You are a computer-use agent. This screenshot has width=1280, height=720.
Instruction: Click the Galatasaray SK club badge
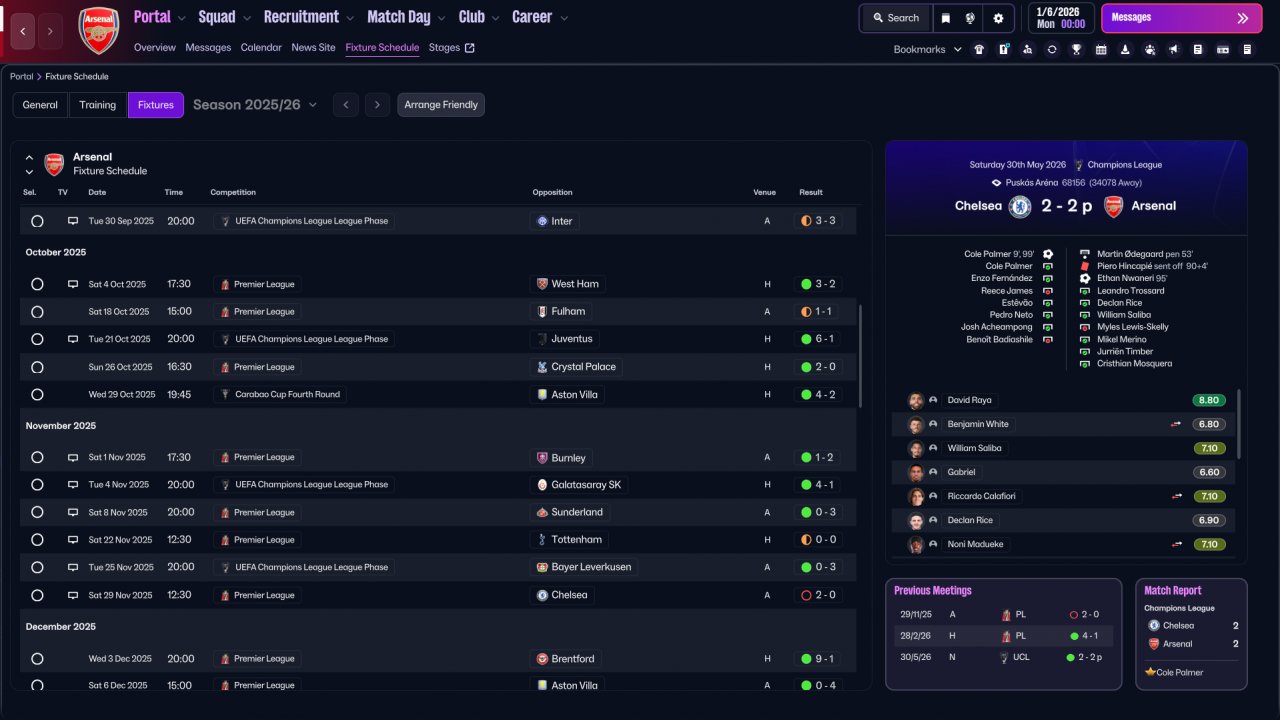[x=542, y=485]
